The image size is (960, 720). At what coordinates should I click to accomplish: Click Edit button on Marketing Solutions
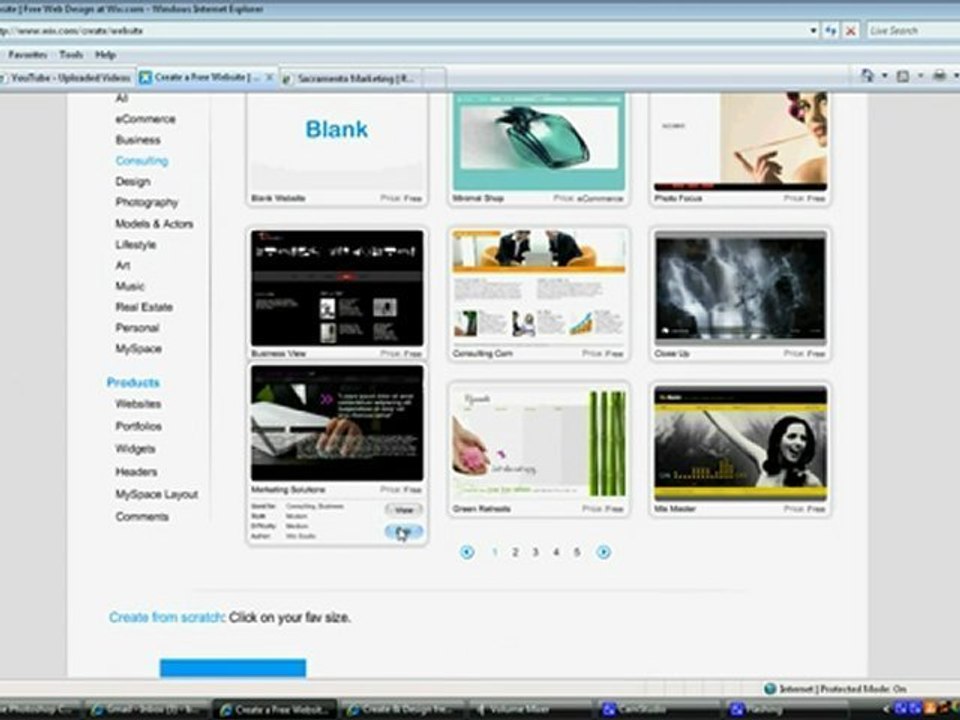403,531
